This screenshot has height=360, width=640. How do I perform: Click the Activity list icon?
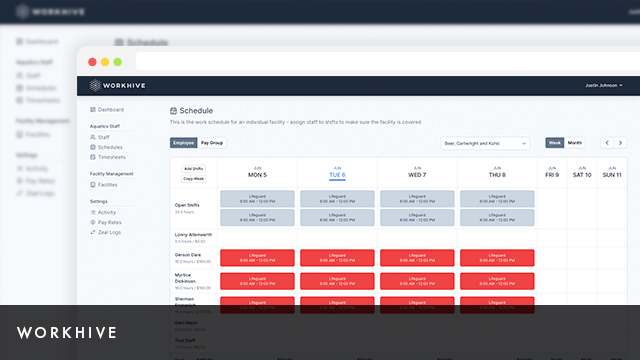(x=93, y=213)
